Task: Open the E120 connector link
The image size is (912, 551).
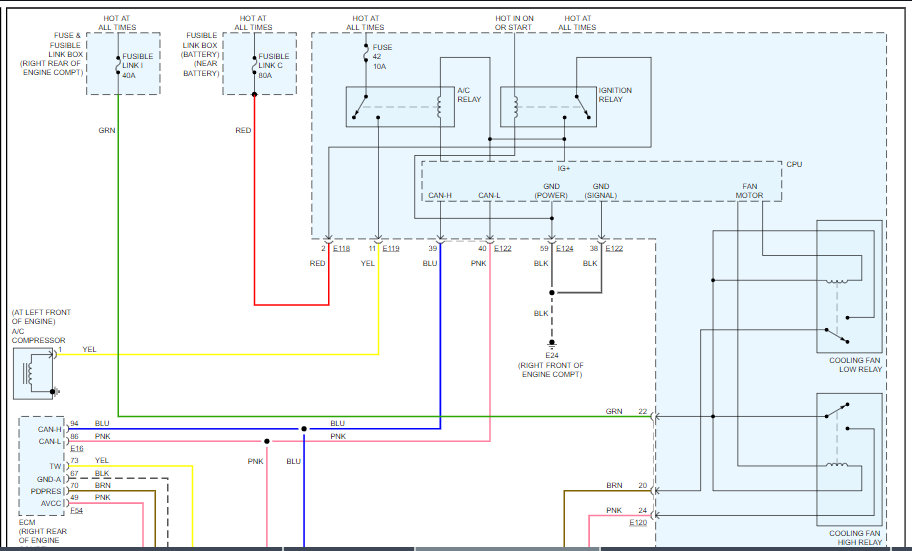Action: [x=638, y=522]
